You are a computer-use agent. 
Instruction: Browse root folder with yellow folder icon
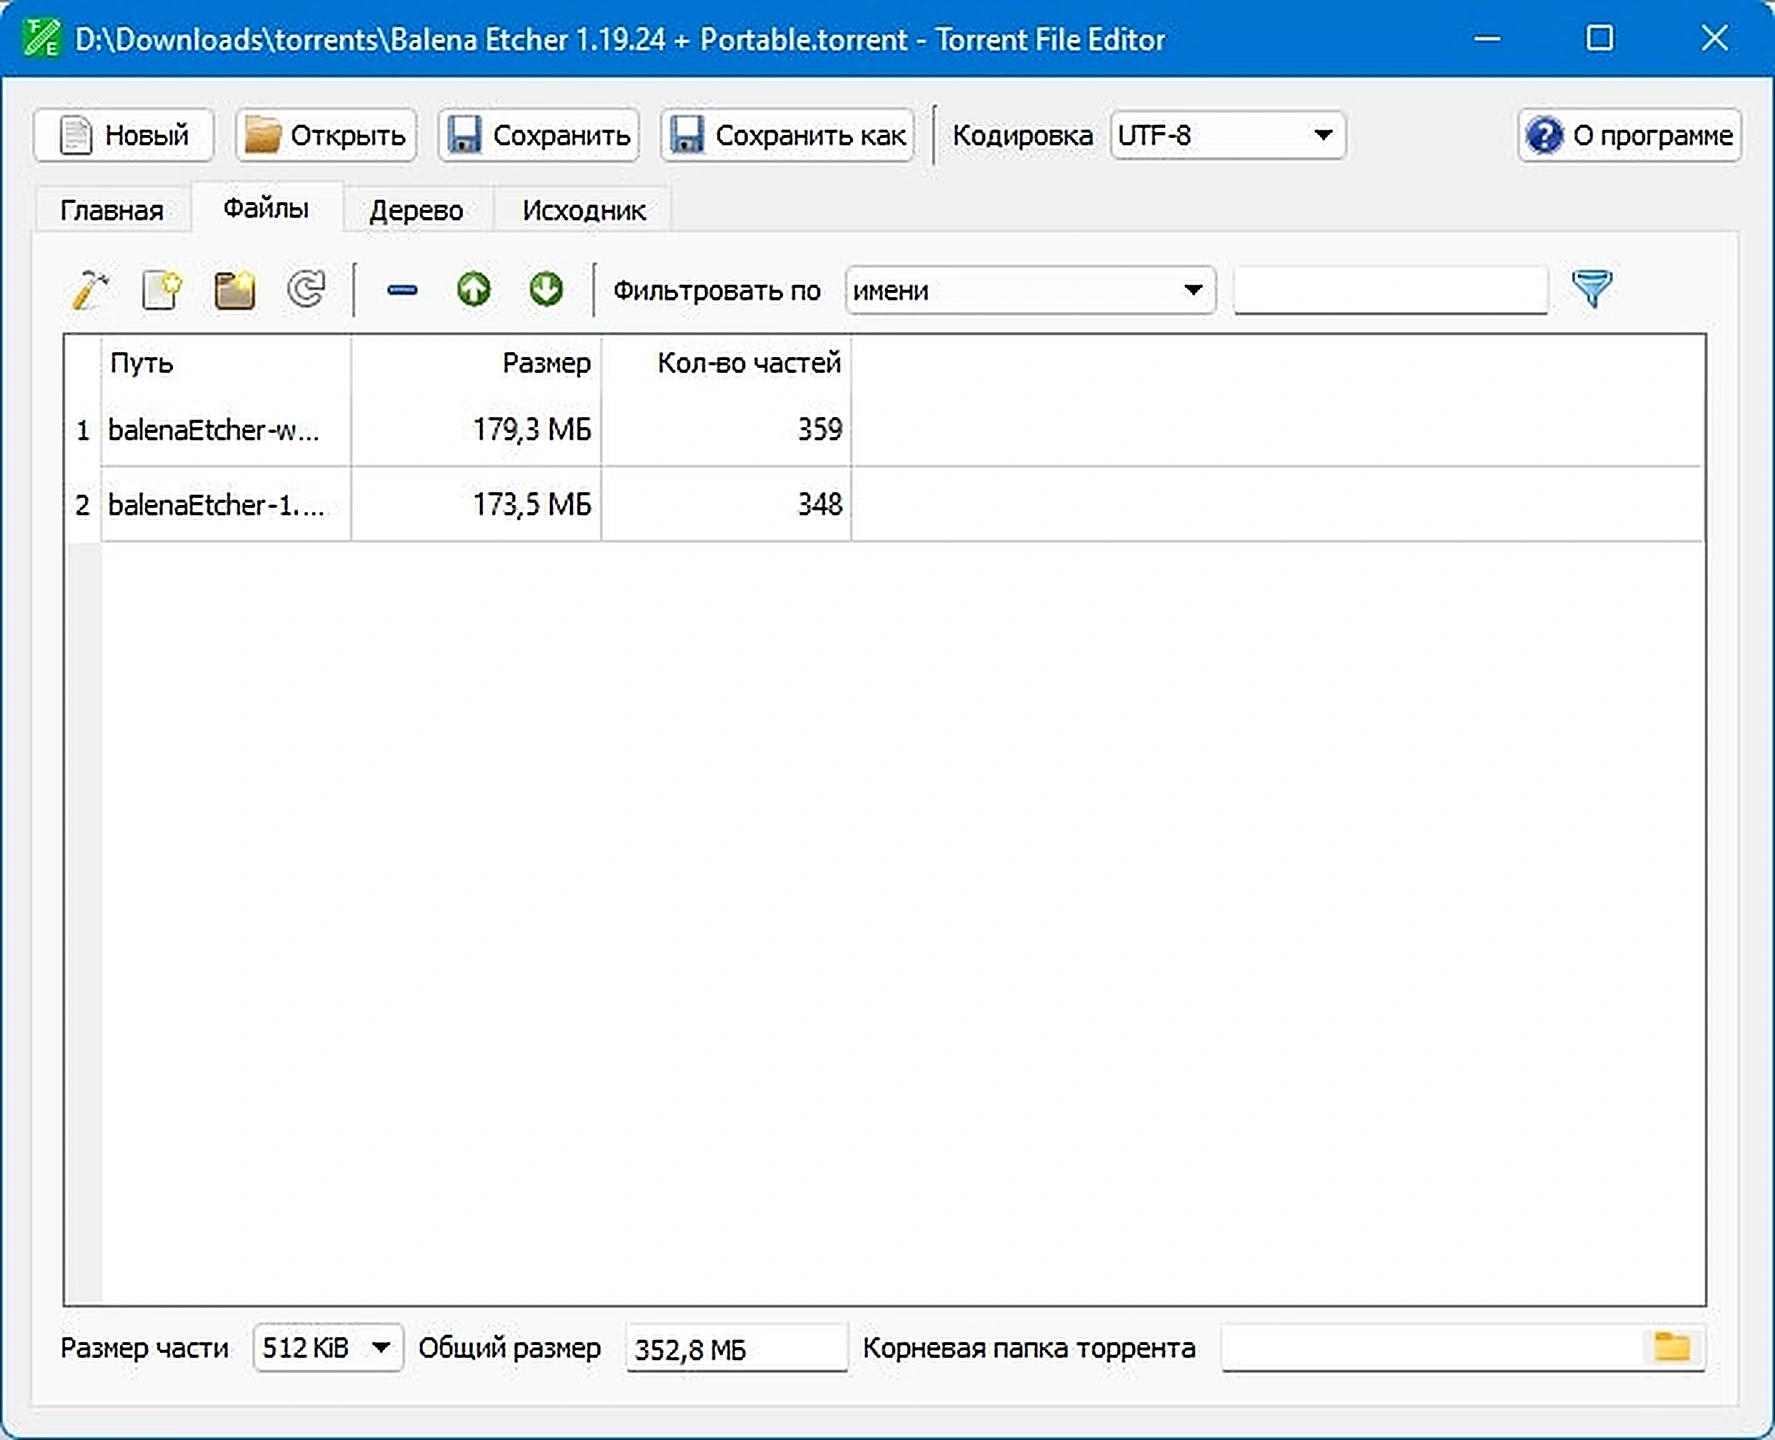tap(1671, 1347)
